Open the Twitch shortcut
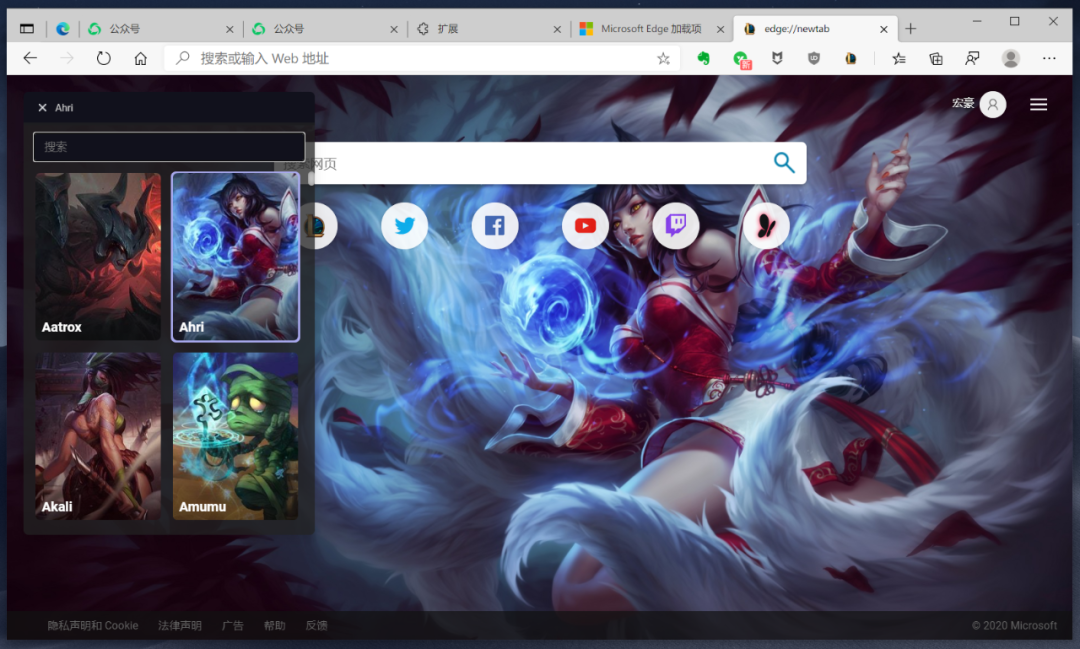Image resolution: width=1080 pixels, height=649 pixels. point(676,225)
